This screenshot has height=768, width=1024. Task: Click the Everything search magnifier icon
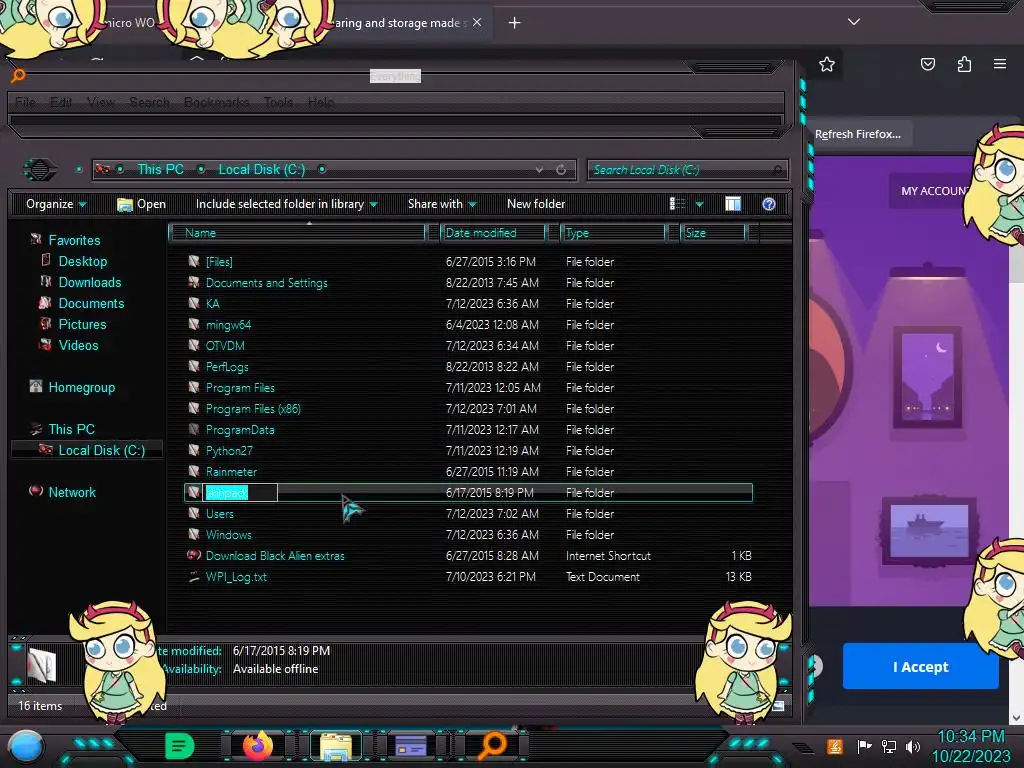(x=18, y=76)
